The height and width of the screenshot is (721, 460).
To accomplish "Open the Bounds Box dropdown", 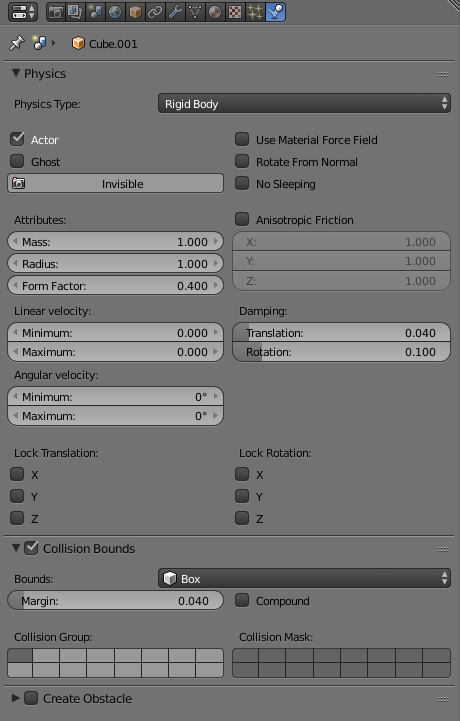I will coord(304,578).
